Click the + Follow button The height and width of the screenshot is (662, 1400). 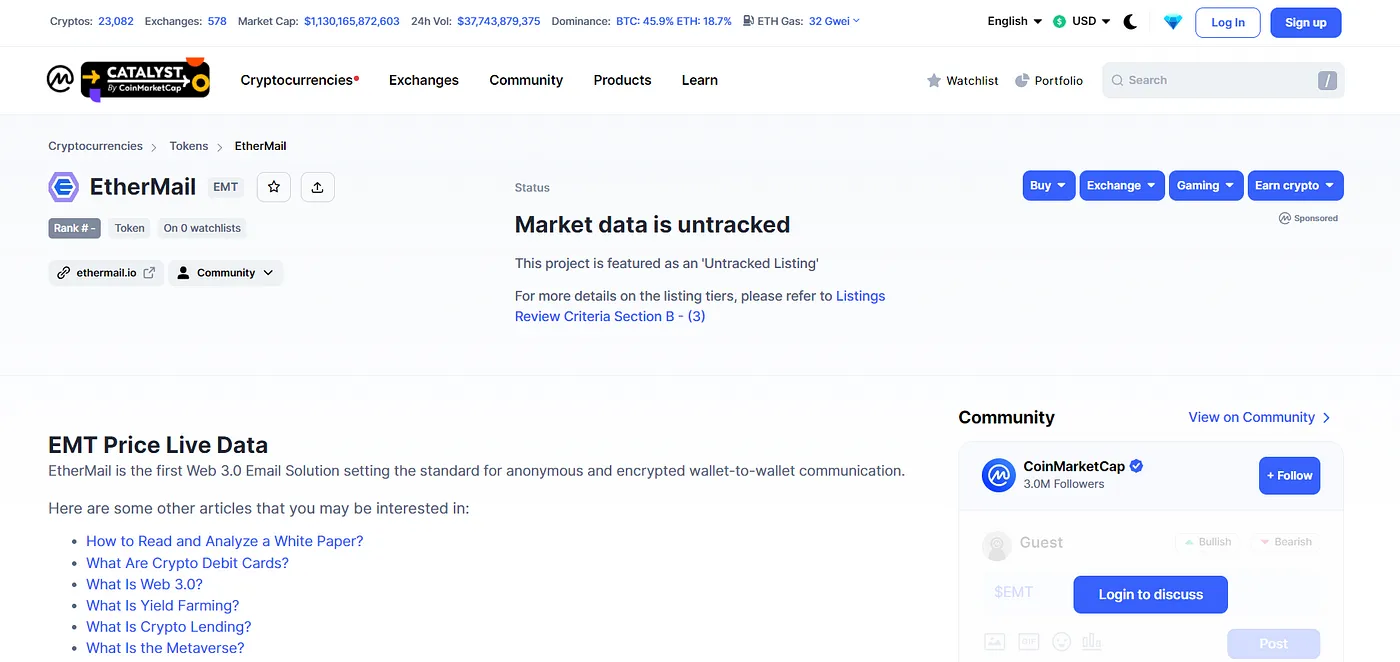click(1289, 476)
